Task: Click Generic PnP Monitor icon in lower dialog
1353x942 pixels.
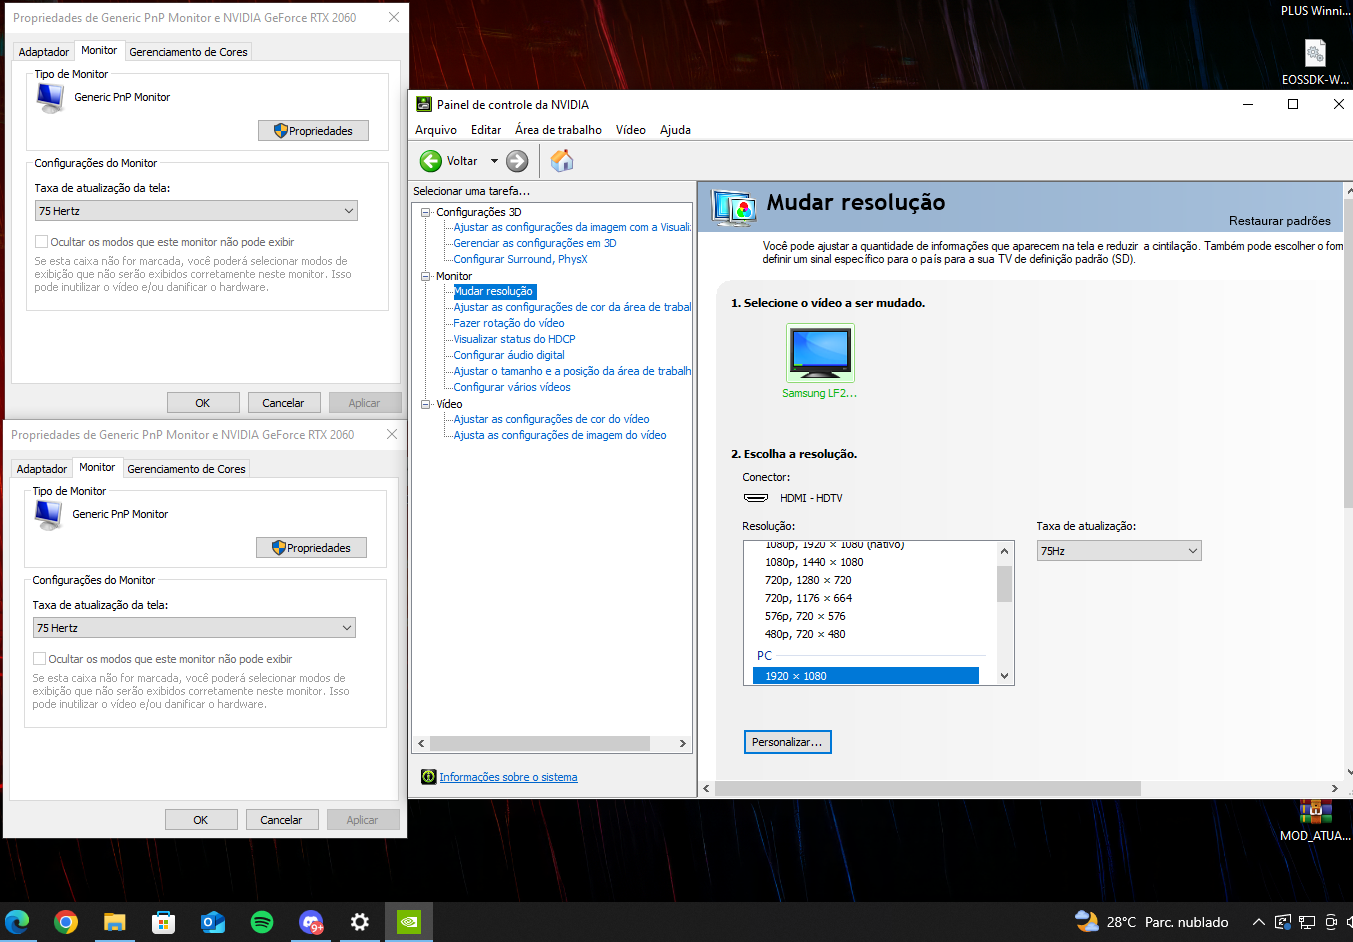Action: [48, 515]
